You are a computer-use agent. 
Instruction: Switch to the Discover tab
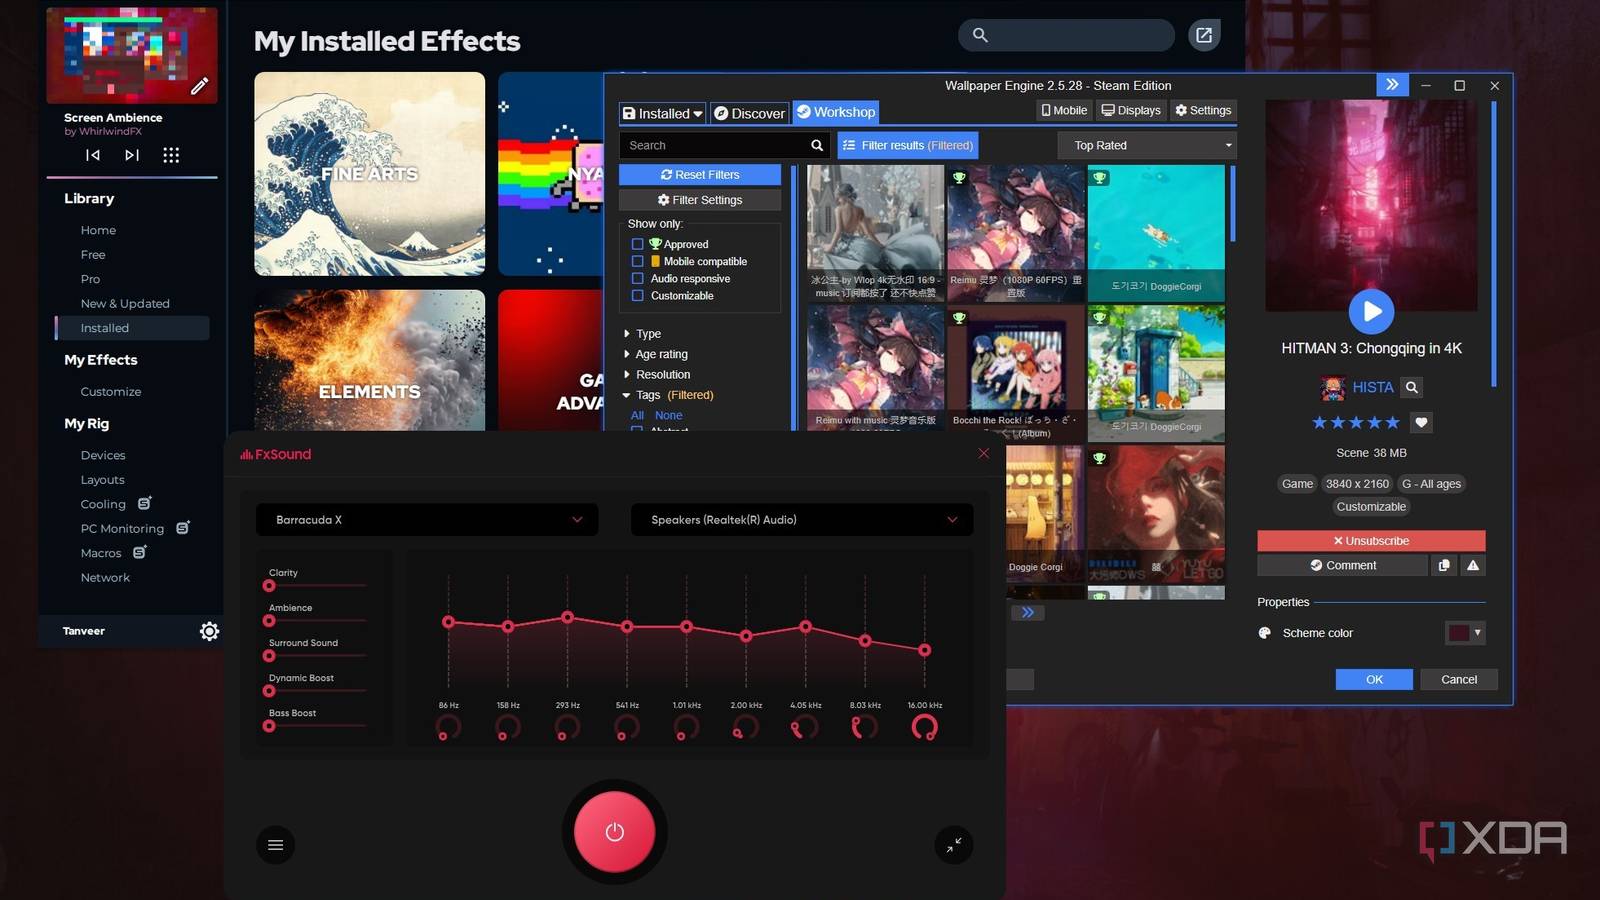coord(749,113)
